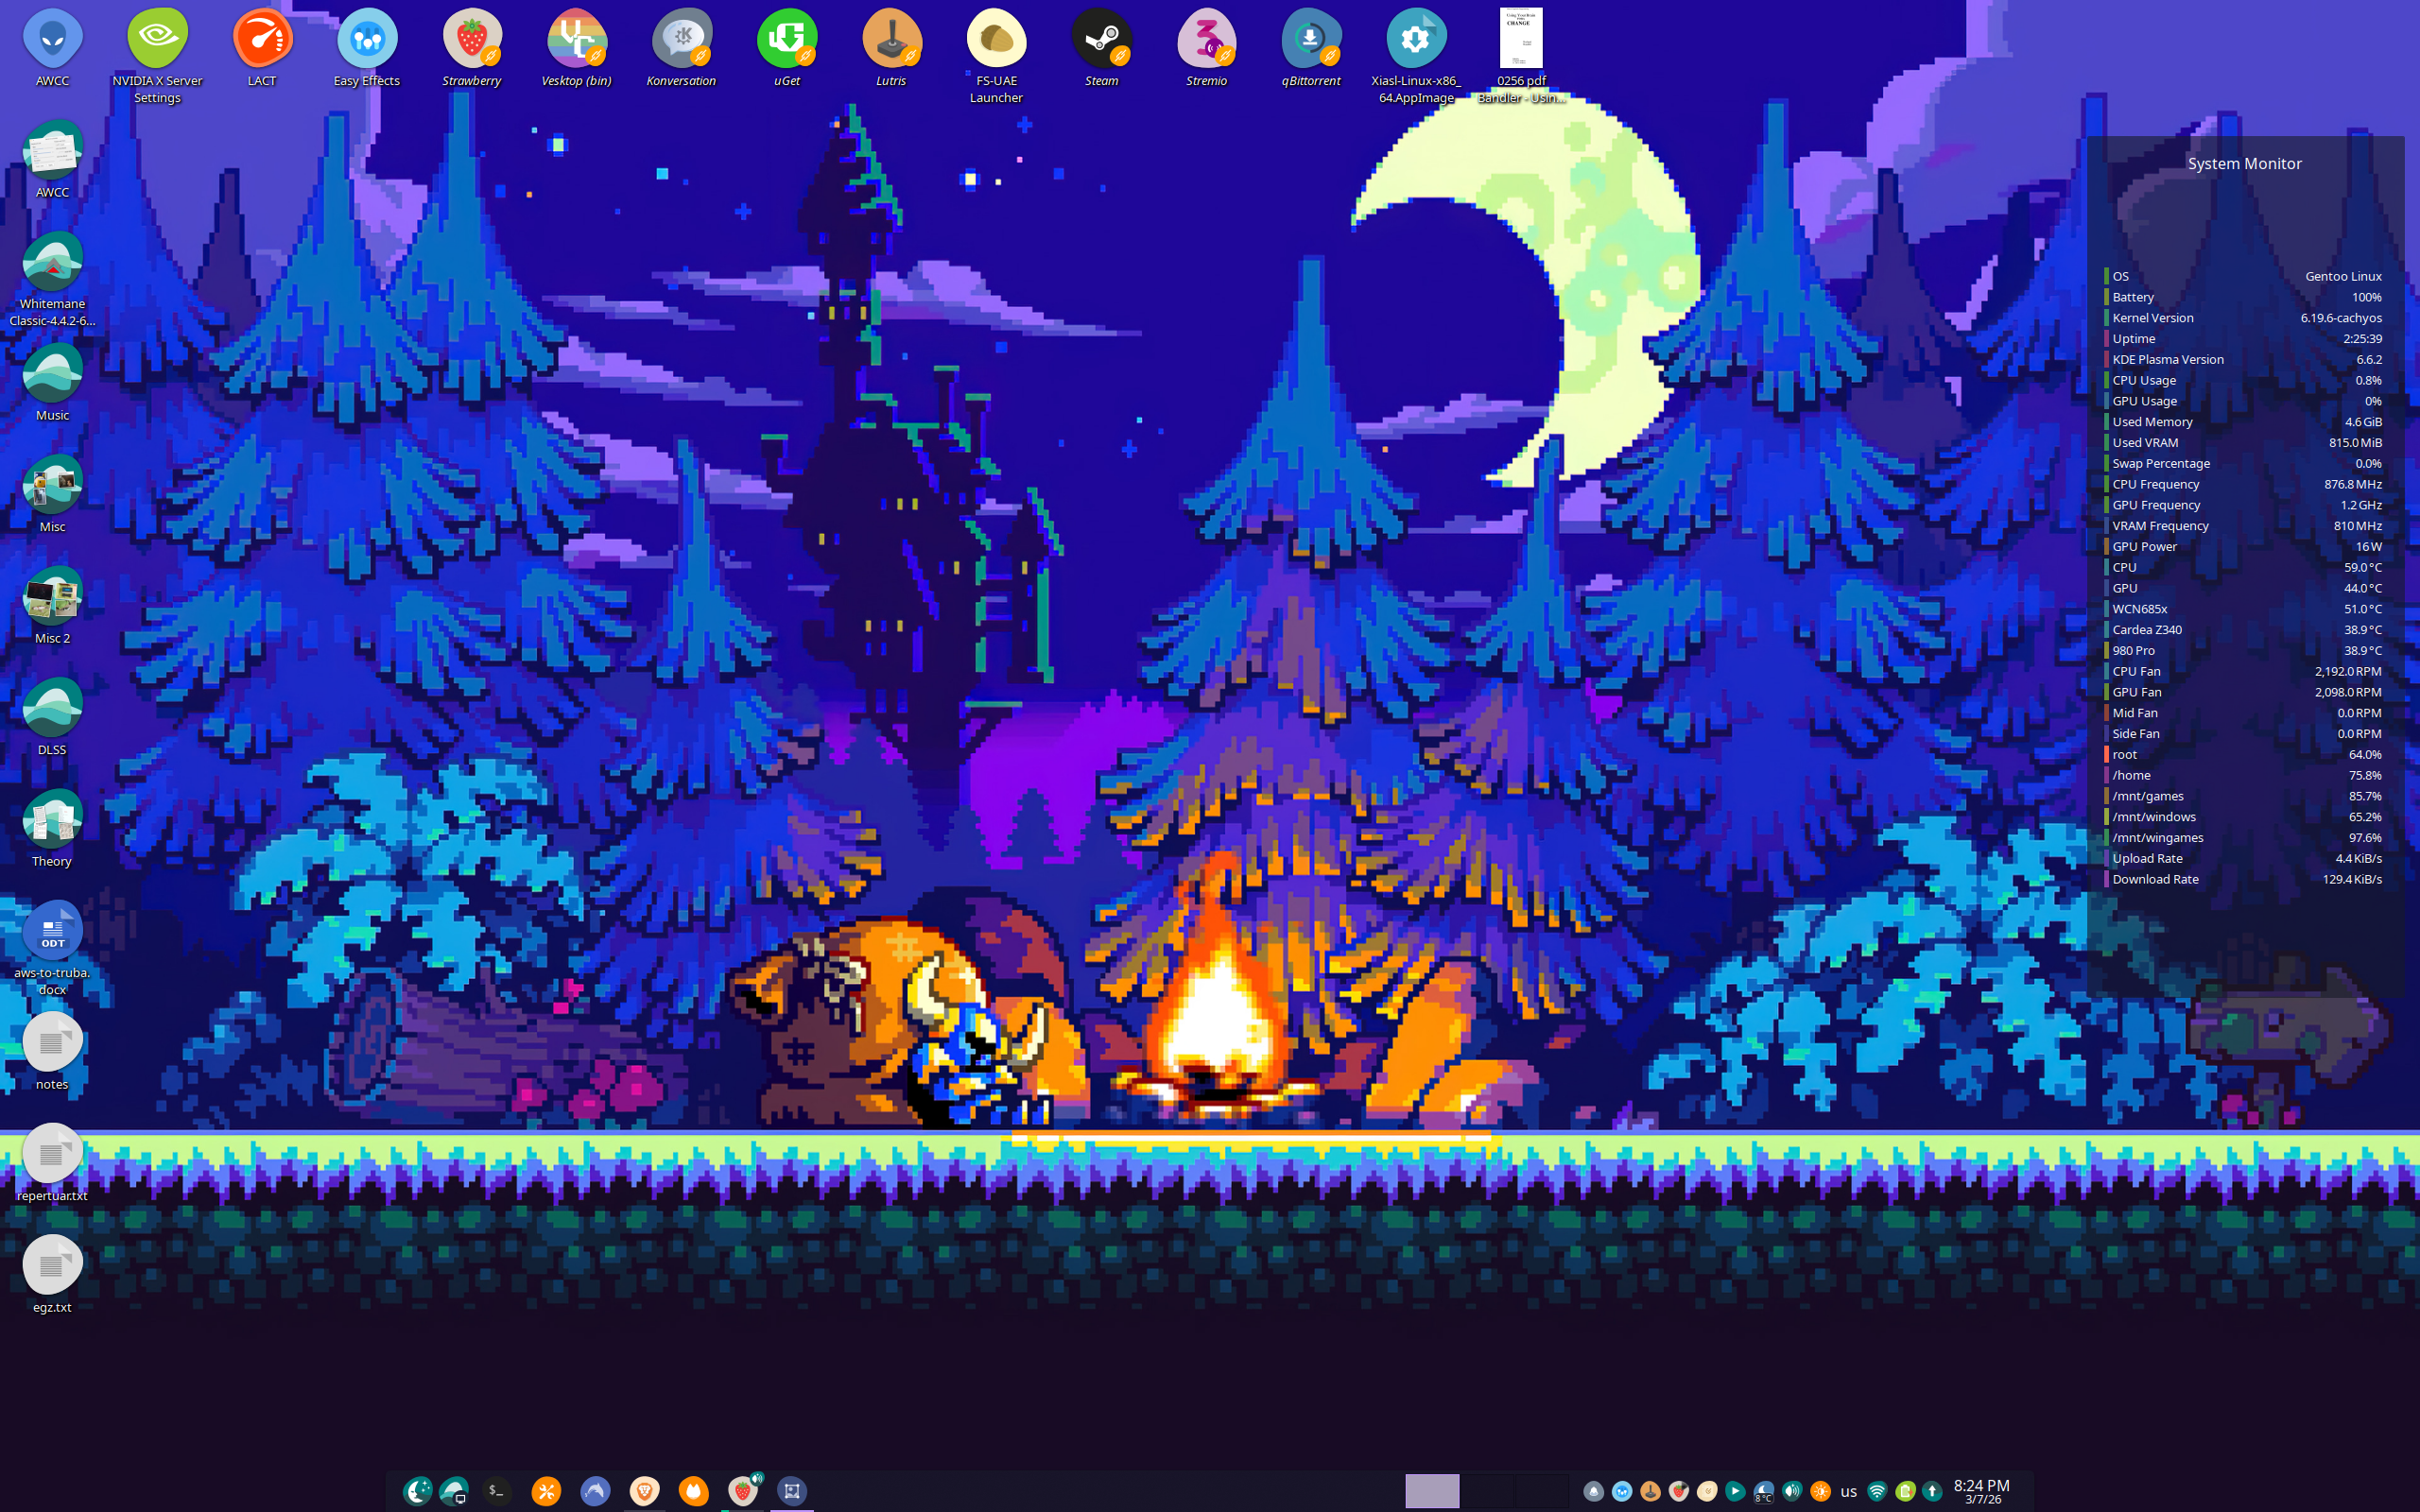
Task: Open the 8:24 PM clock calendar
Action: click(x=1981, y=1492)
